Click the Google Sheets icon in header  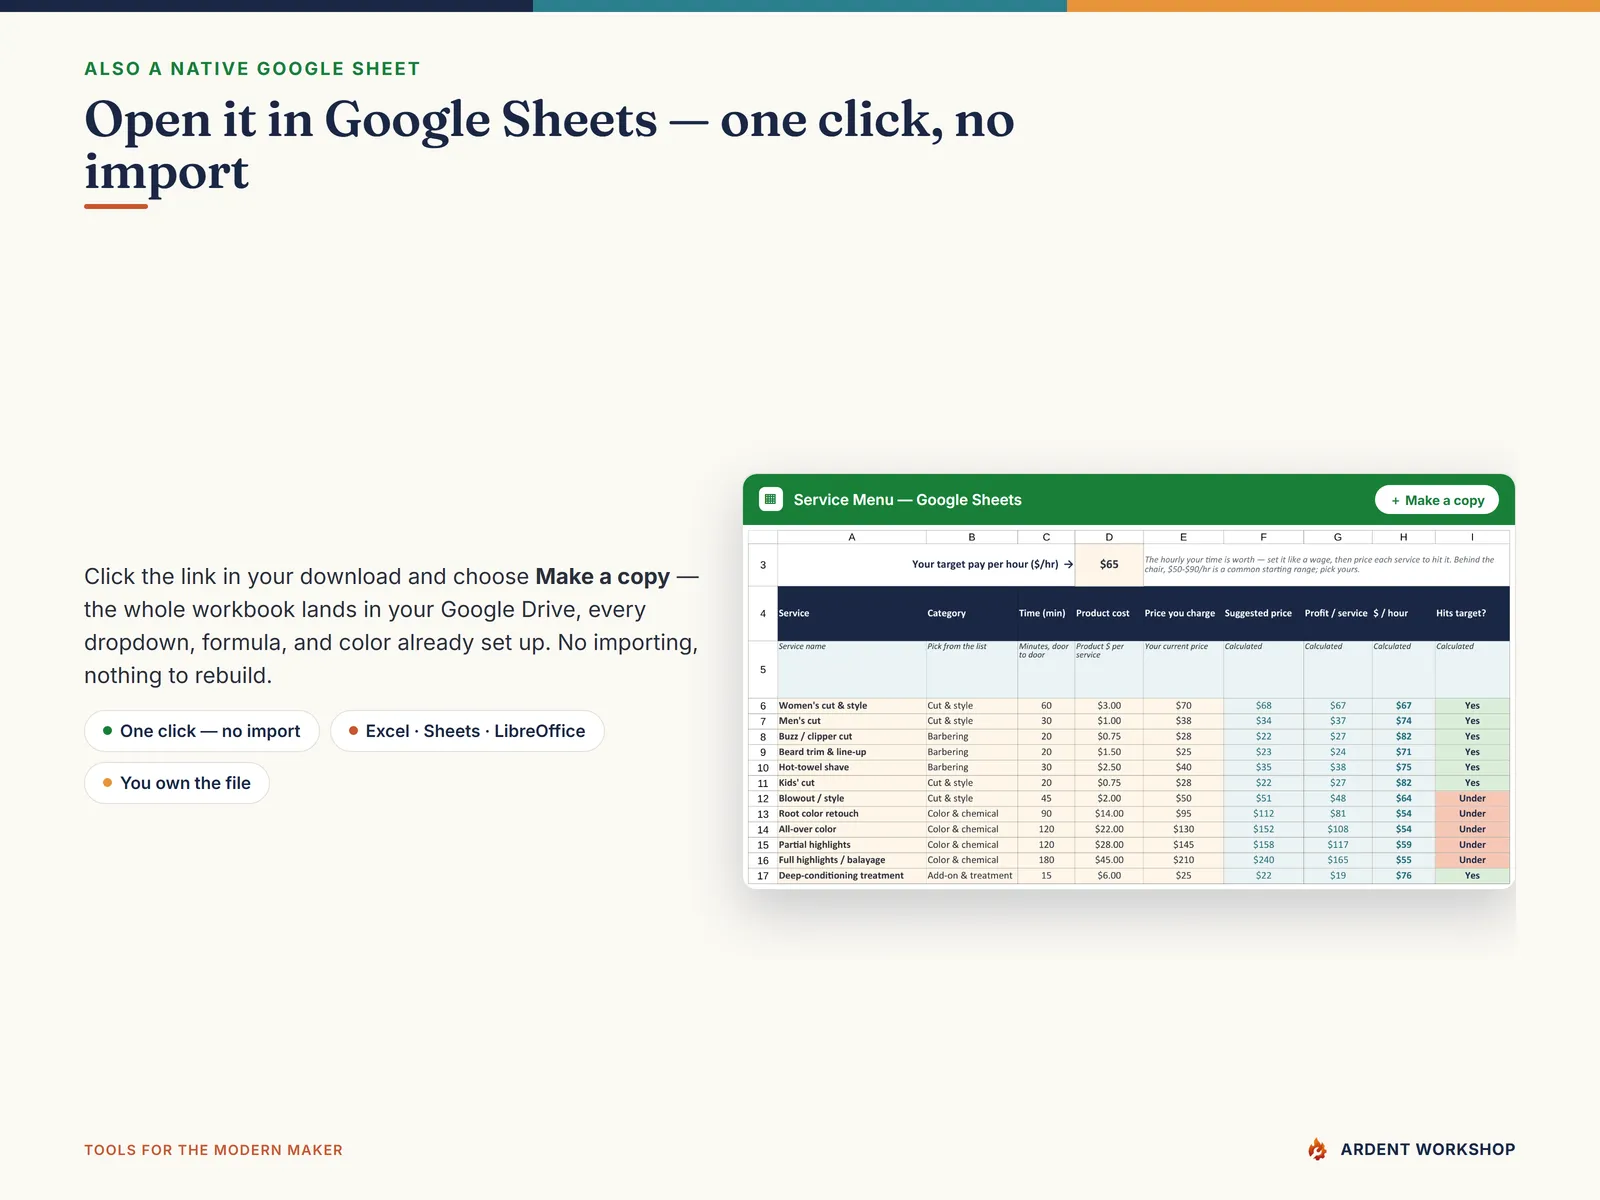(770, 499)
